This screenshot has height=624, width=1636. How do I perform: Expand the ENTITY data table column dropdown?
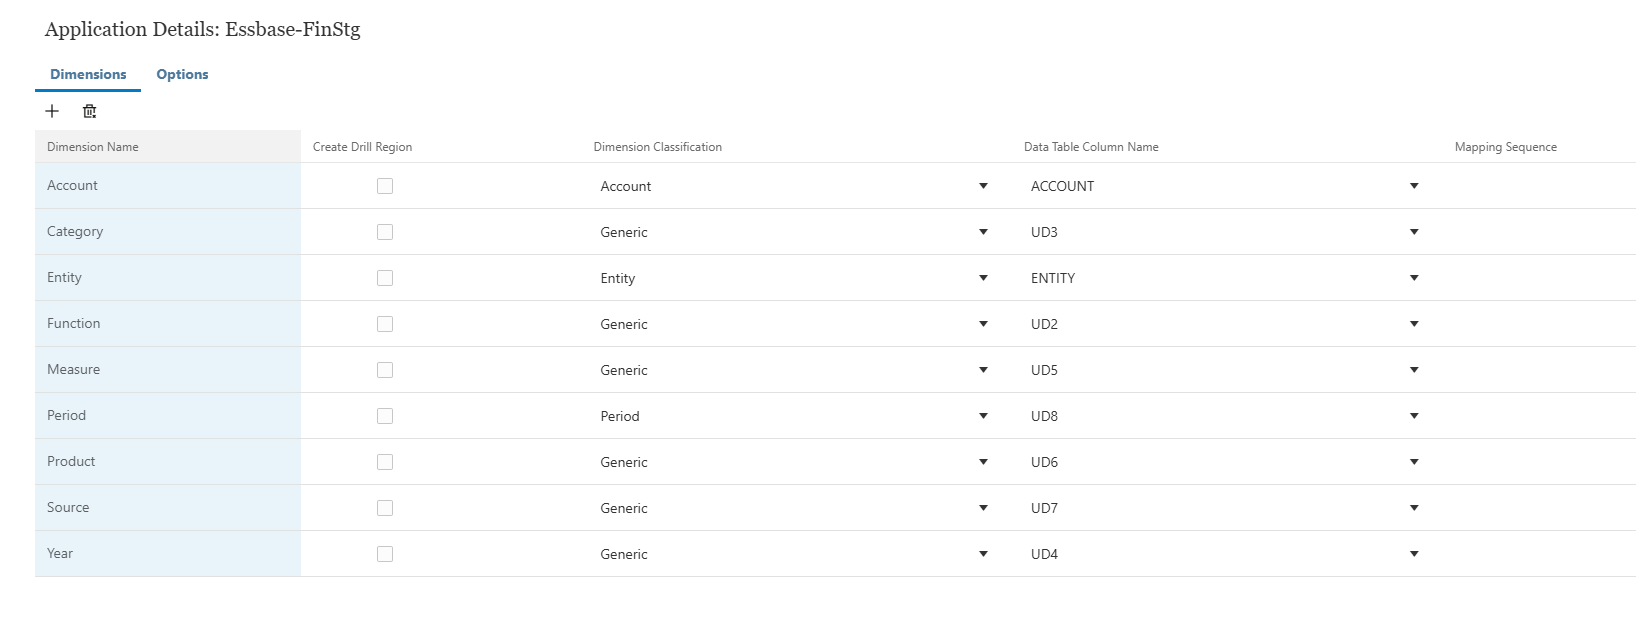[x=1414, y=278]
